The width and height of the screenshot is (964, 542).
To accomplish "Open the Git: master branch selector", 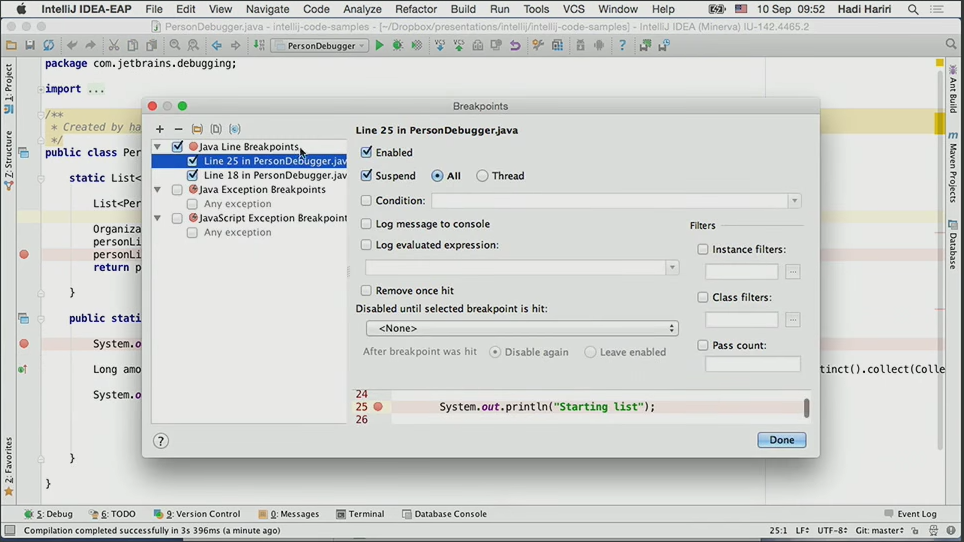I will (x=879, y=530).
